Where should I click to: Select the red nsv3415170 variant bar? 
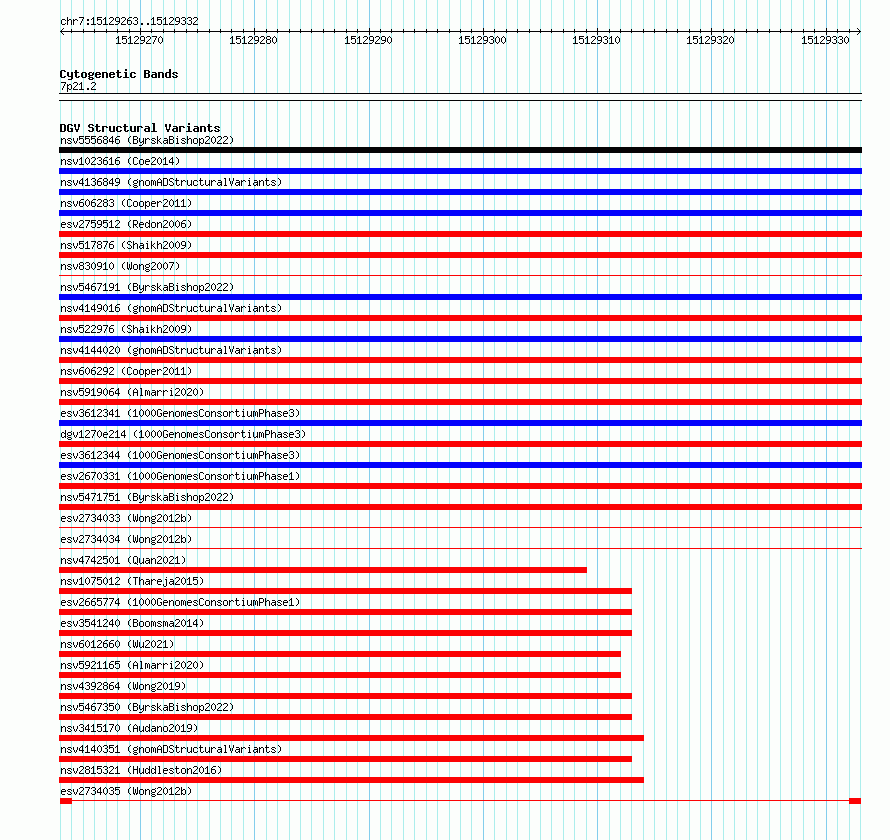click(351, 738)
